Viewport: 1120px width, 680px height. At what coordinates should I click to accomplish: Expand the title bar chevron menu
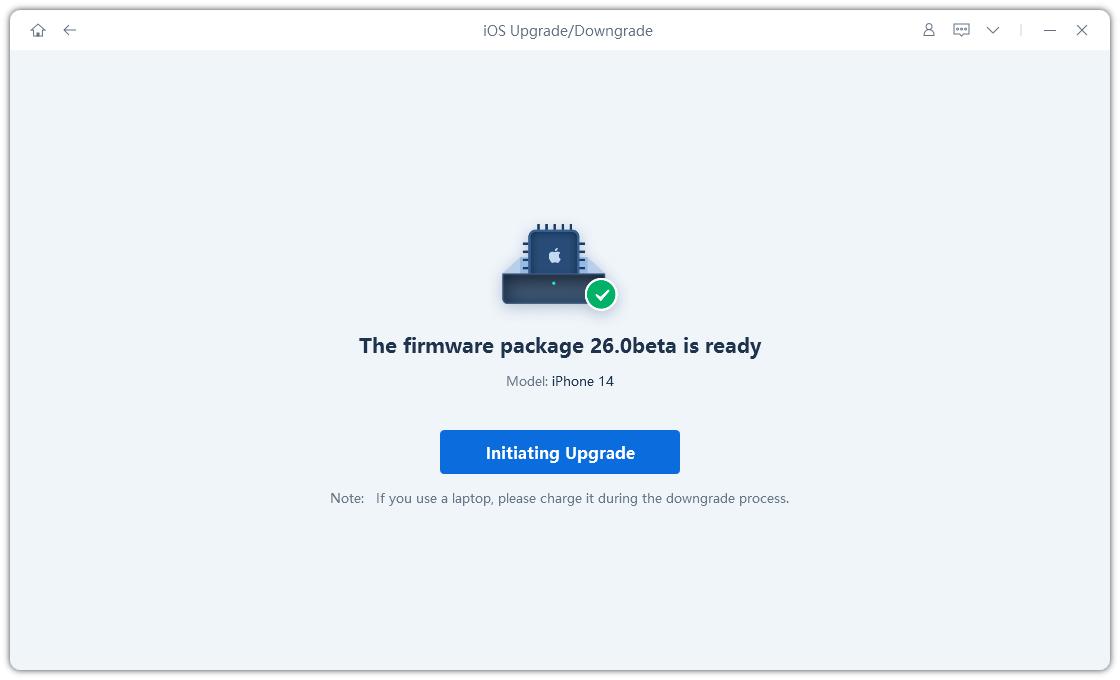tap(993, 30)
